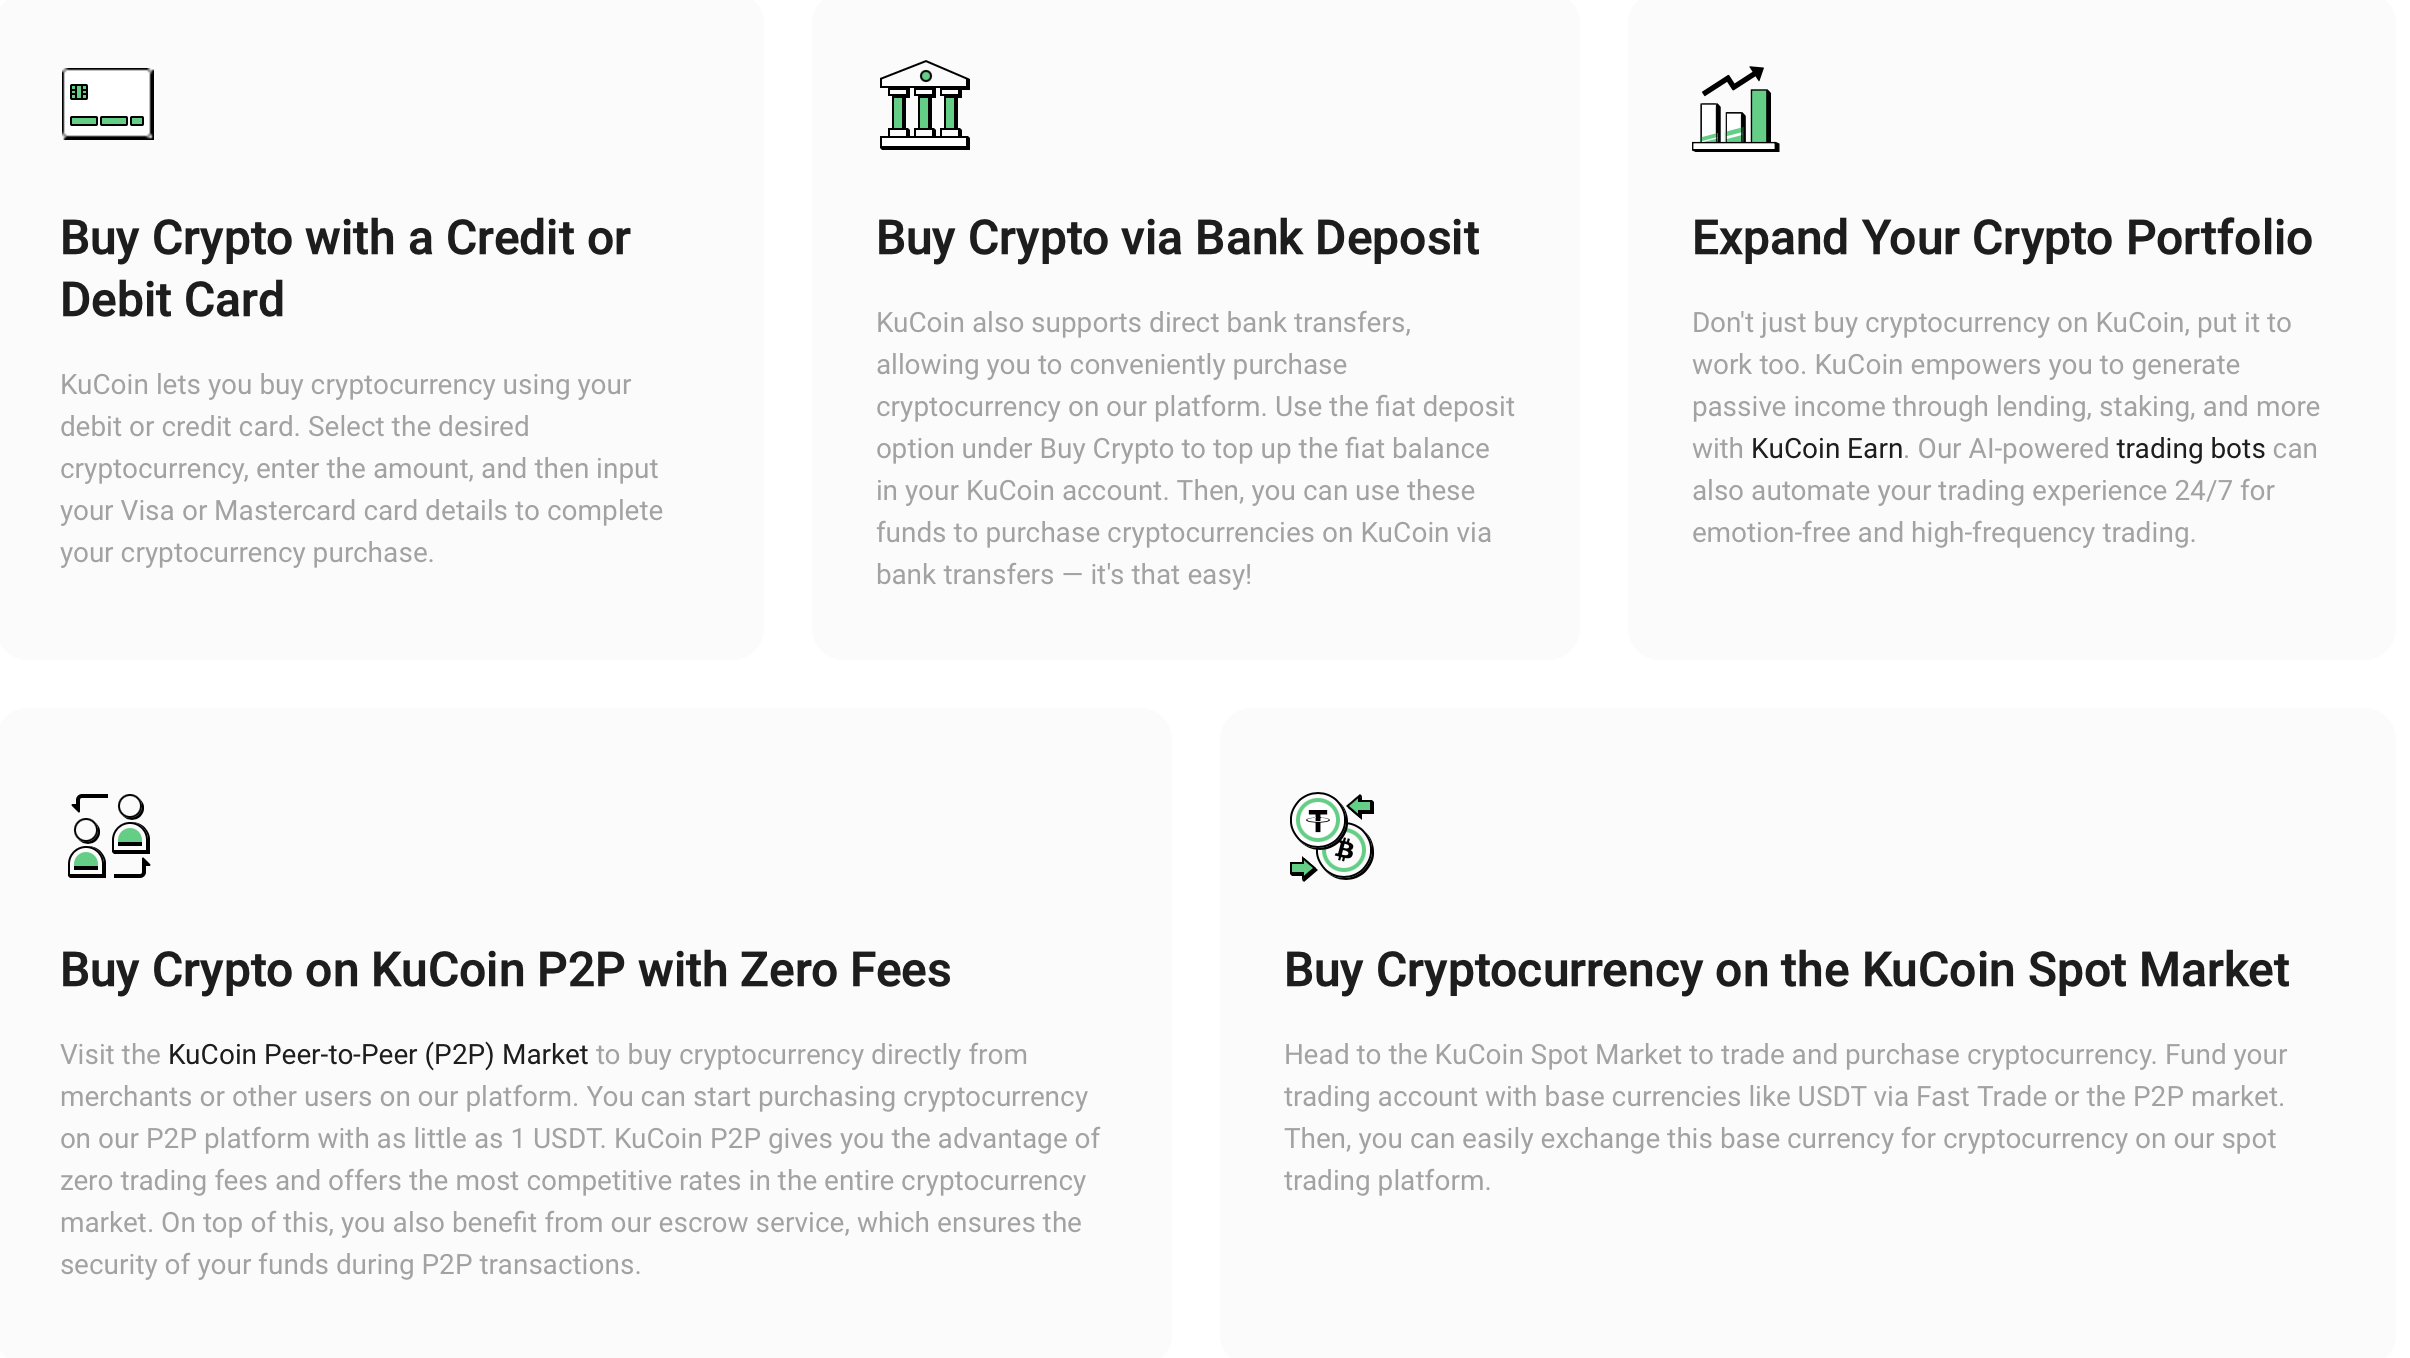Select the Expand Your Crypto Portfolio heading
2410x1358 pixels.
tap(2002, 238)
